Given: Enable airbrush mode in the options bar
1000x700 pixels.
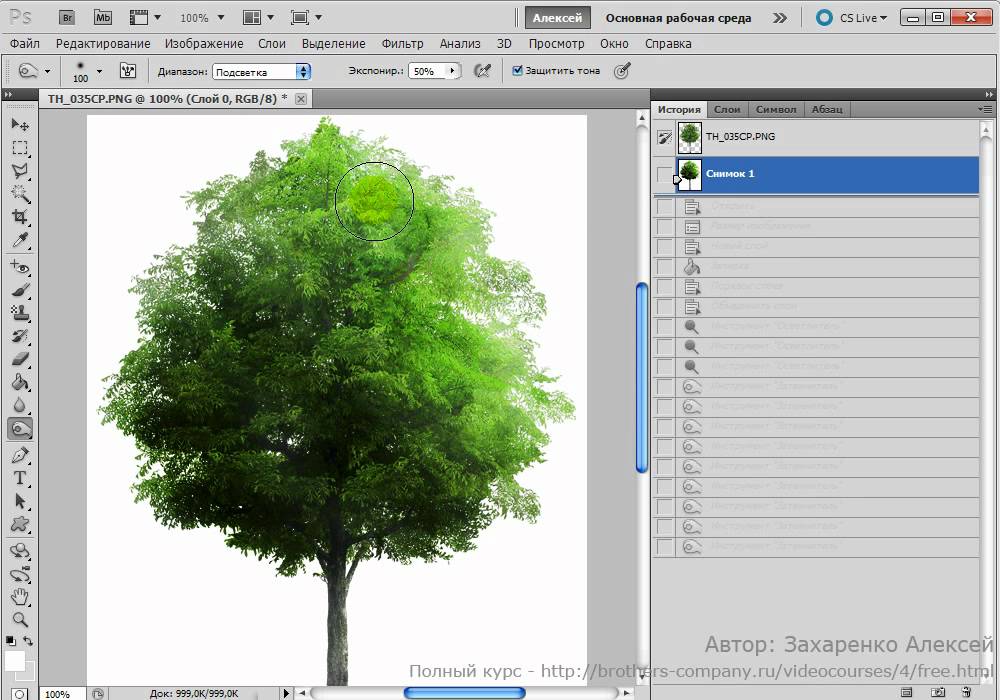Looking at the screenshot, I should pos(482,71).
